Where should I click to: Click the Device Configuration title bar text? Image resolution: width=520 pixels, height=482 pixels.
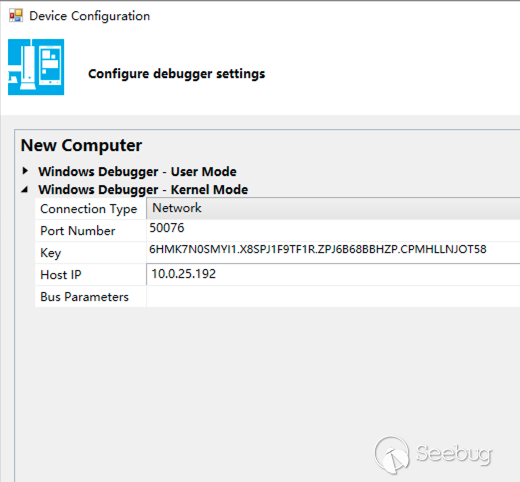tap(89, 16)
